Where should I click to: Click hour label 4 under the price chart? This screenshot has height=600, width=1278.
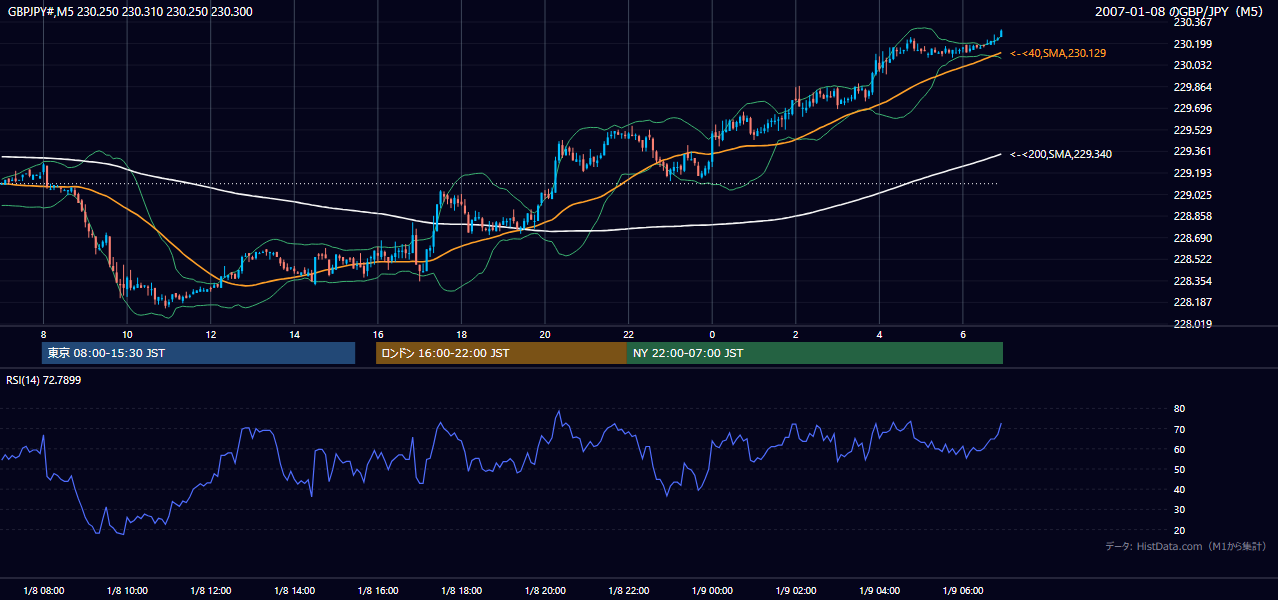click(x=879, y=334)
